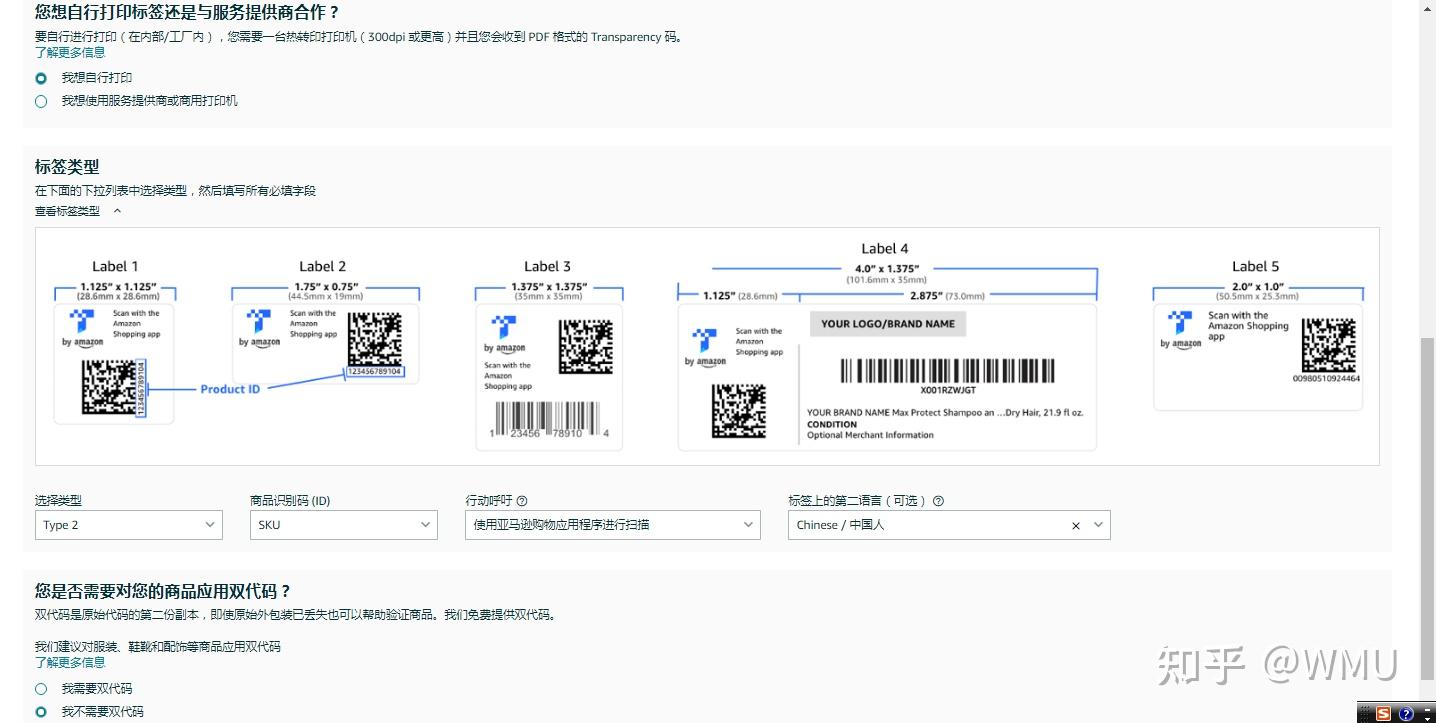Screen dimensions: 1436x723
Task: Open the 行动呼吁 scanning dropdown
Action: tap(612, 524)
